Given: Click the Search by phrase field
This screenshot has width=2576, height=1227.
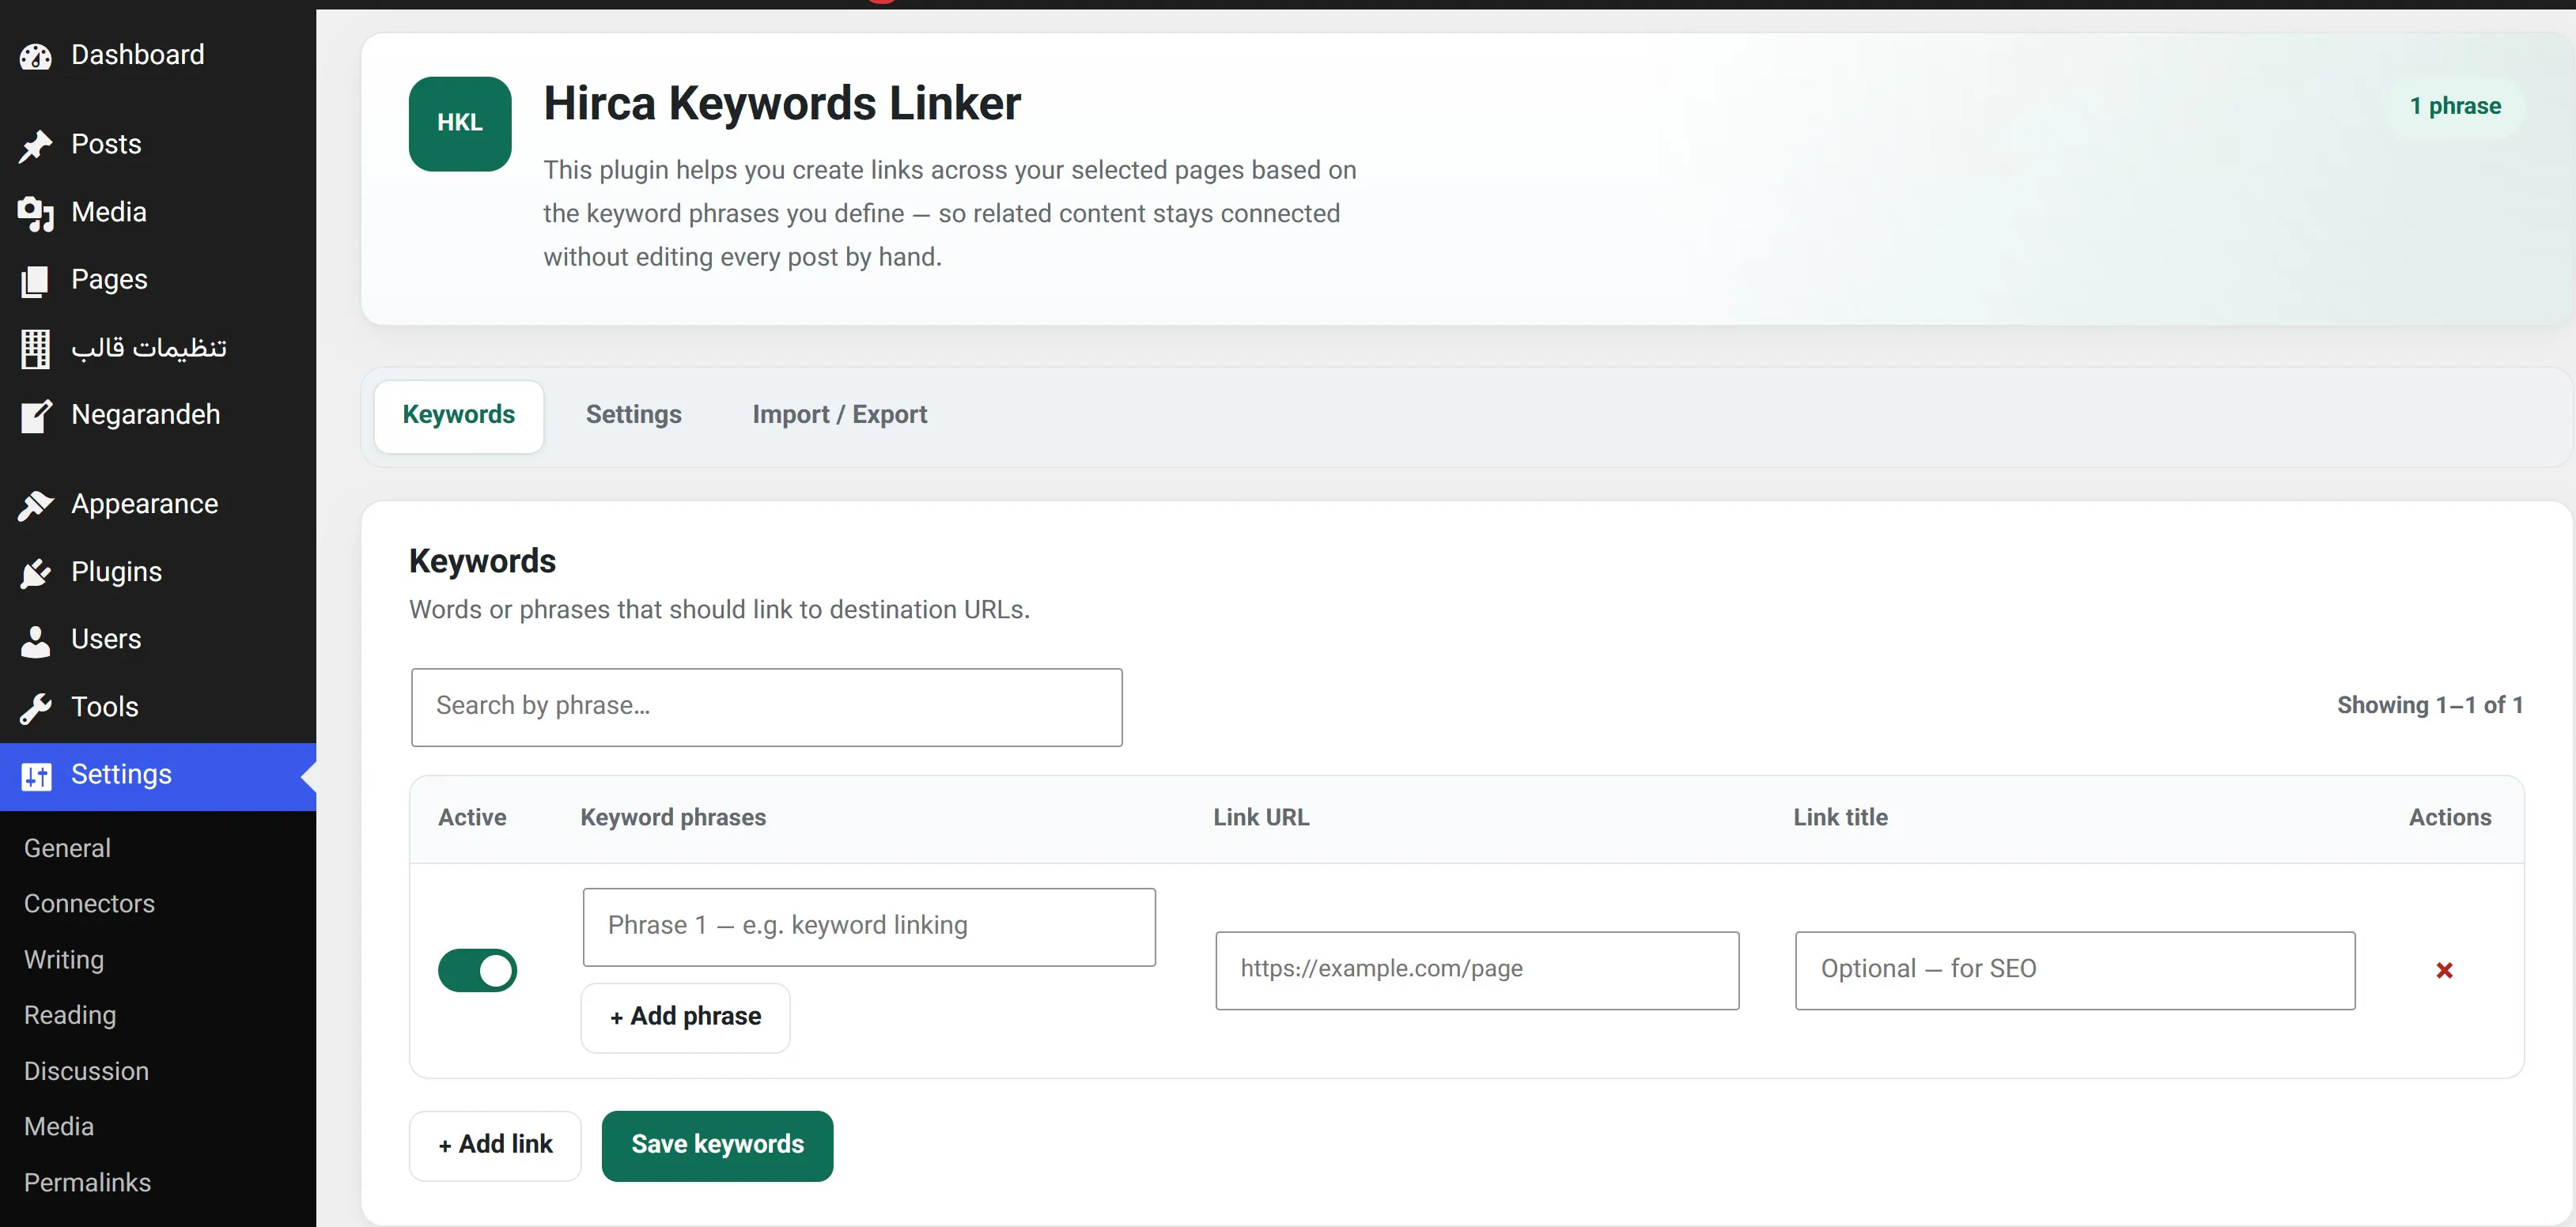Looking at the screenshot, I should coord(766,707).
